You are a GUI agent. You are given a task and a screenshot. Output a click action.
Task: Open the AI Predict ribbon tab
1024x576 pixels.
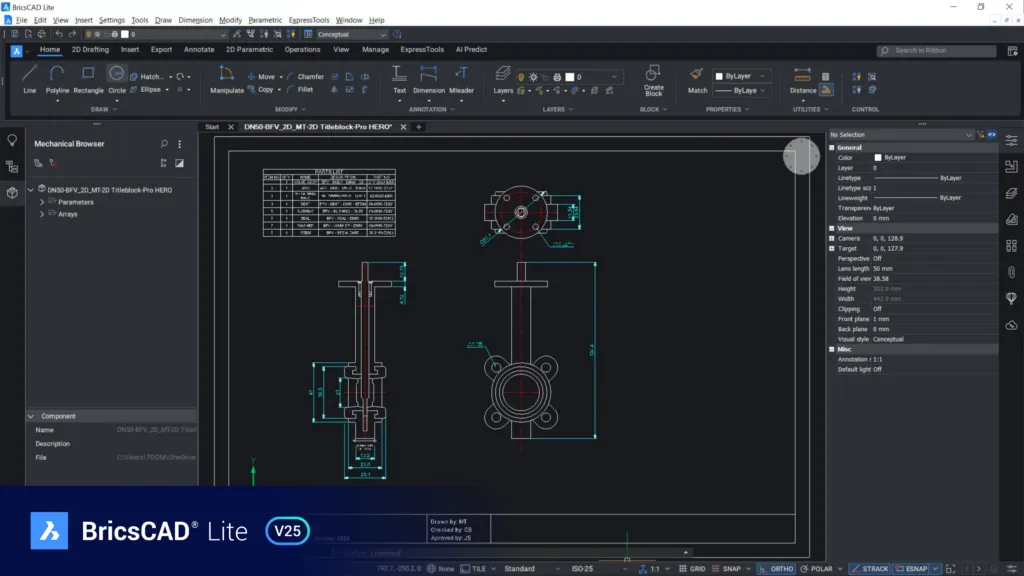point(471,50)
